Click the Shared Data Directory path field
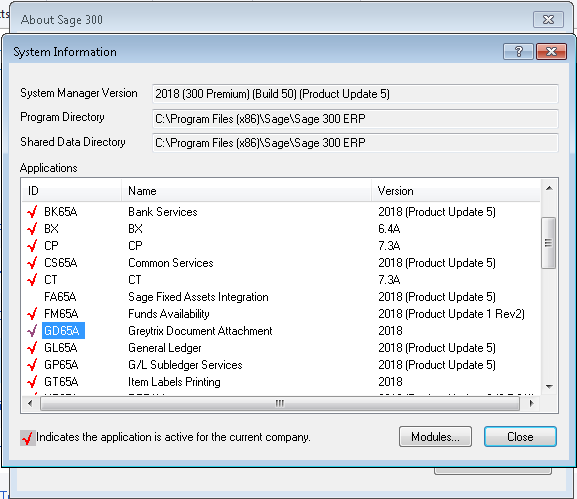Viewport: 577px width, 499px height. [355, 143]
